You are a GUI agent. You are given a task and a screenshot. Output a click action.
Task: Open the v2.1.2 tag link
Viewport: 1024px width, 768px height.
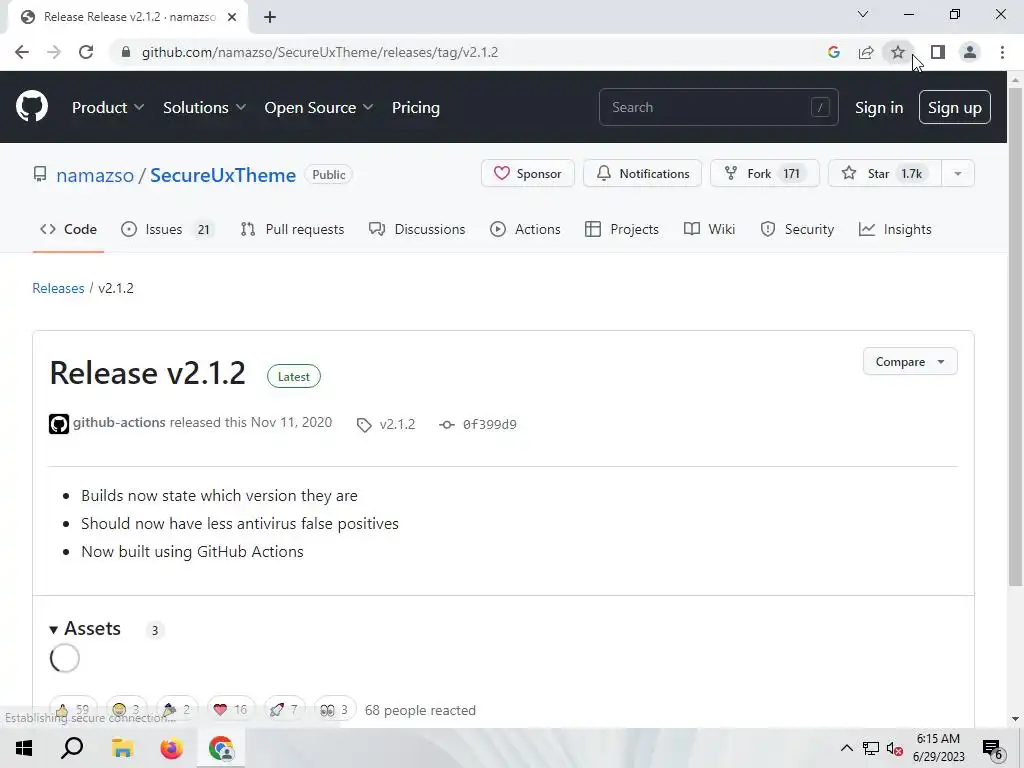pos(386,424)
